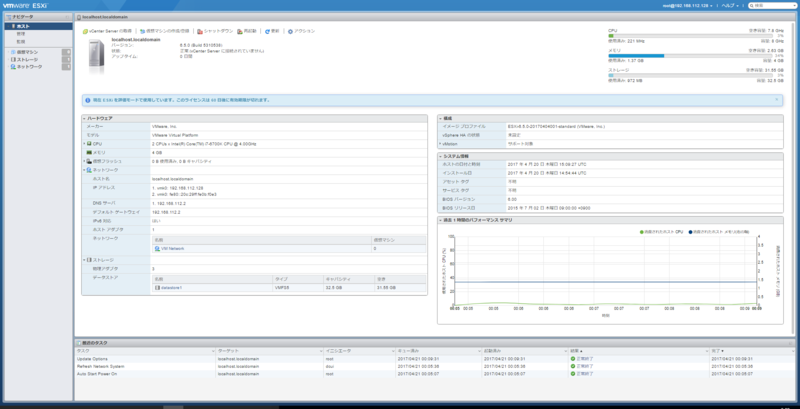Expand the virtual flash row in Hardware

click(x=84, y=161)
